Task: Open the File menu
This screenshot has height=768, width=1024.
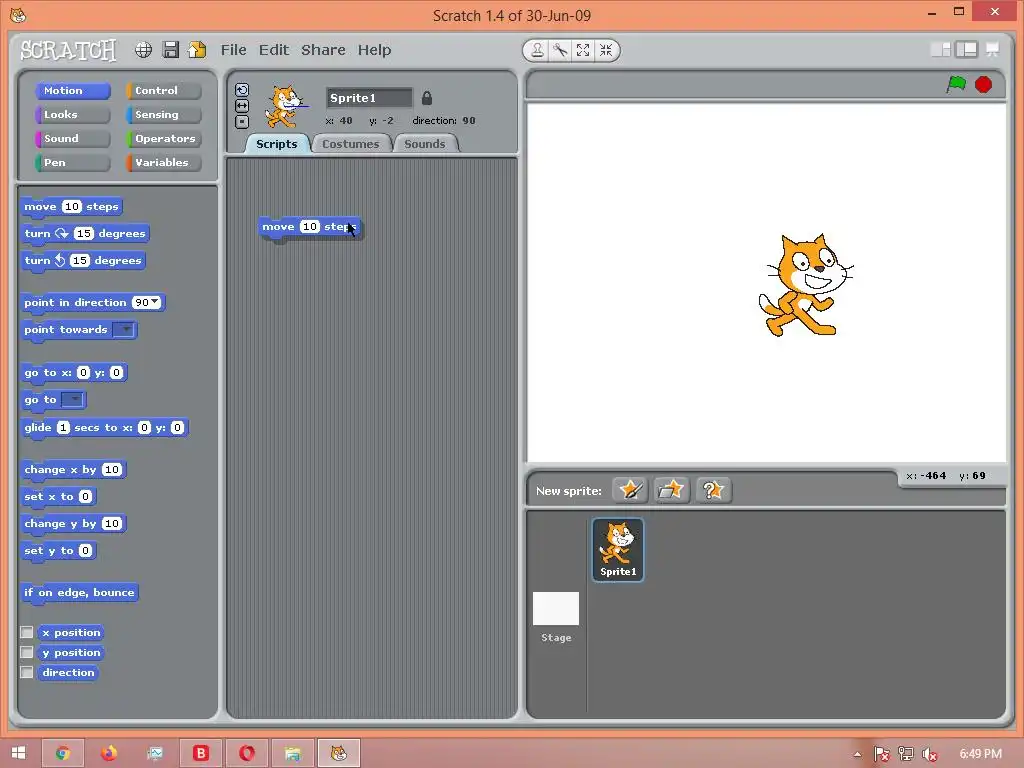Action: click(234, 50)
